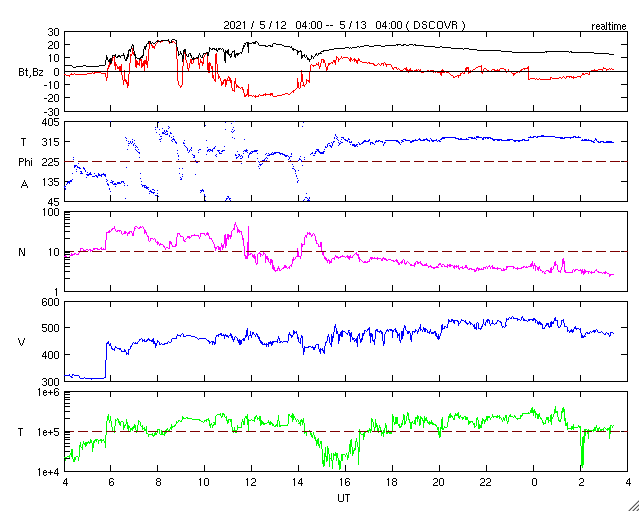Click the '1e+4' temperature tick label
Image resolution: width=640 pixels, height=512 pixels.
click(48, 472)
